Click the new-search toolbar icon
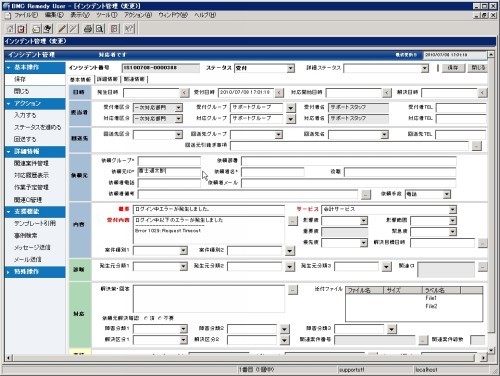The width and height of the screenshot is (500, 376). point(48,29)
